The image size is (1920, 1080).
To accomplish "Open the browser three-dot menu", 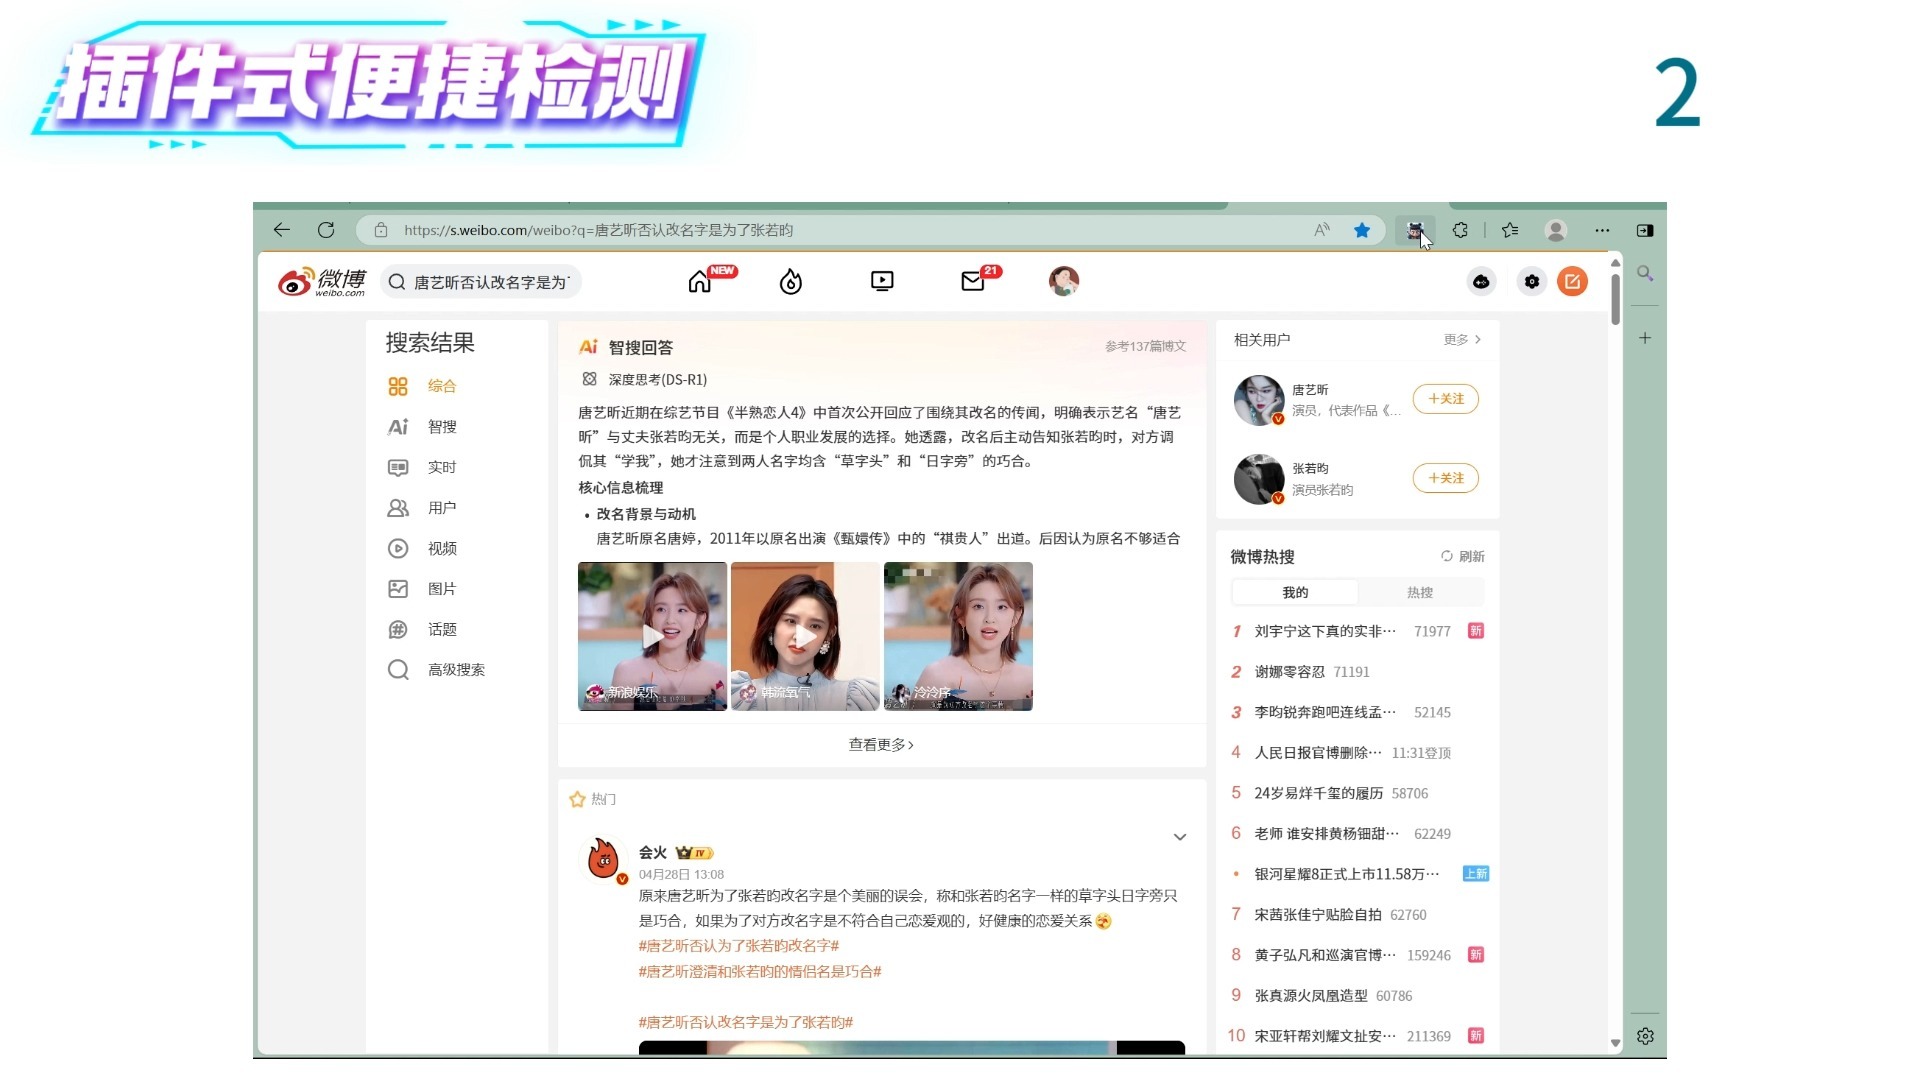I will (x=1602, y=230).
